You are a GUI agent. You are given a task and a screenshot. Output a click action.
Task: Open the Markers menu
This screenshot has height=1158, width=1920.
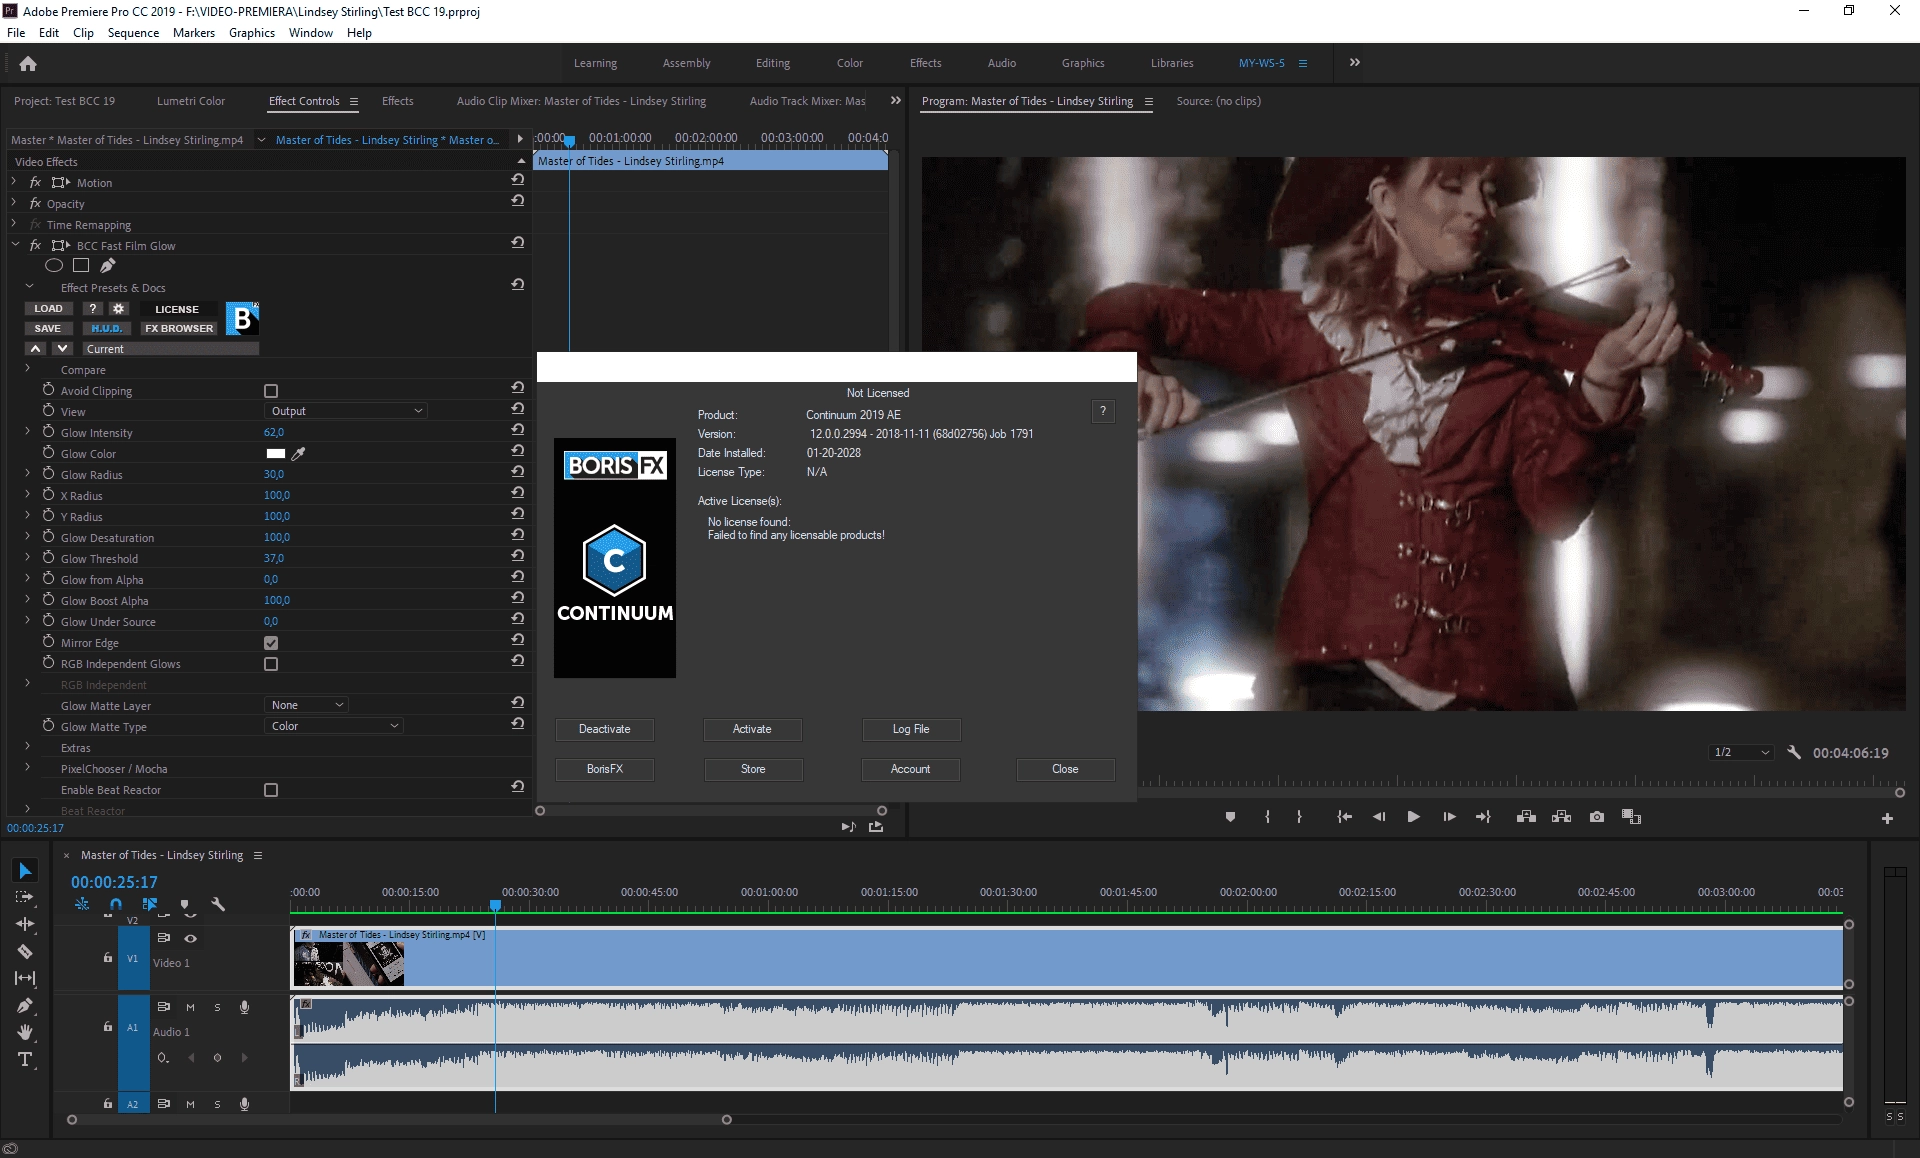click(193, 32)
